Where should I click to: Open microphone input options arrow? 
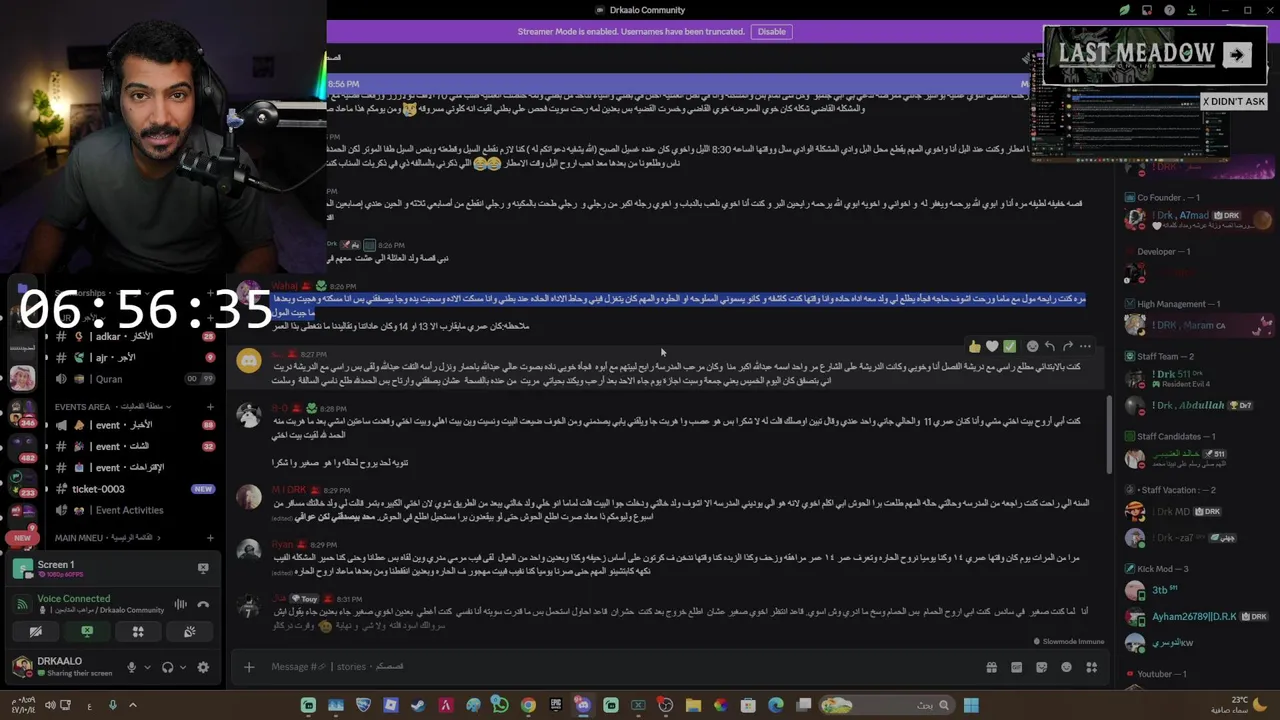tap(147, 667)
